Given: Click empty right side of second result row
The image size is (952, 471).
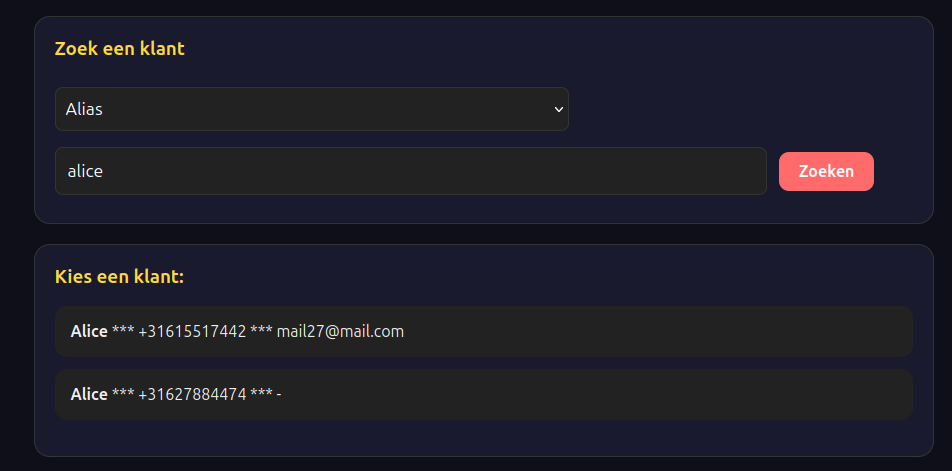Looking at the screenshot, I should (700, 395).
